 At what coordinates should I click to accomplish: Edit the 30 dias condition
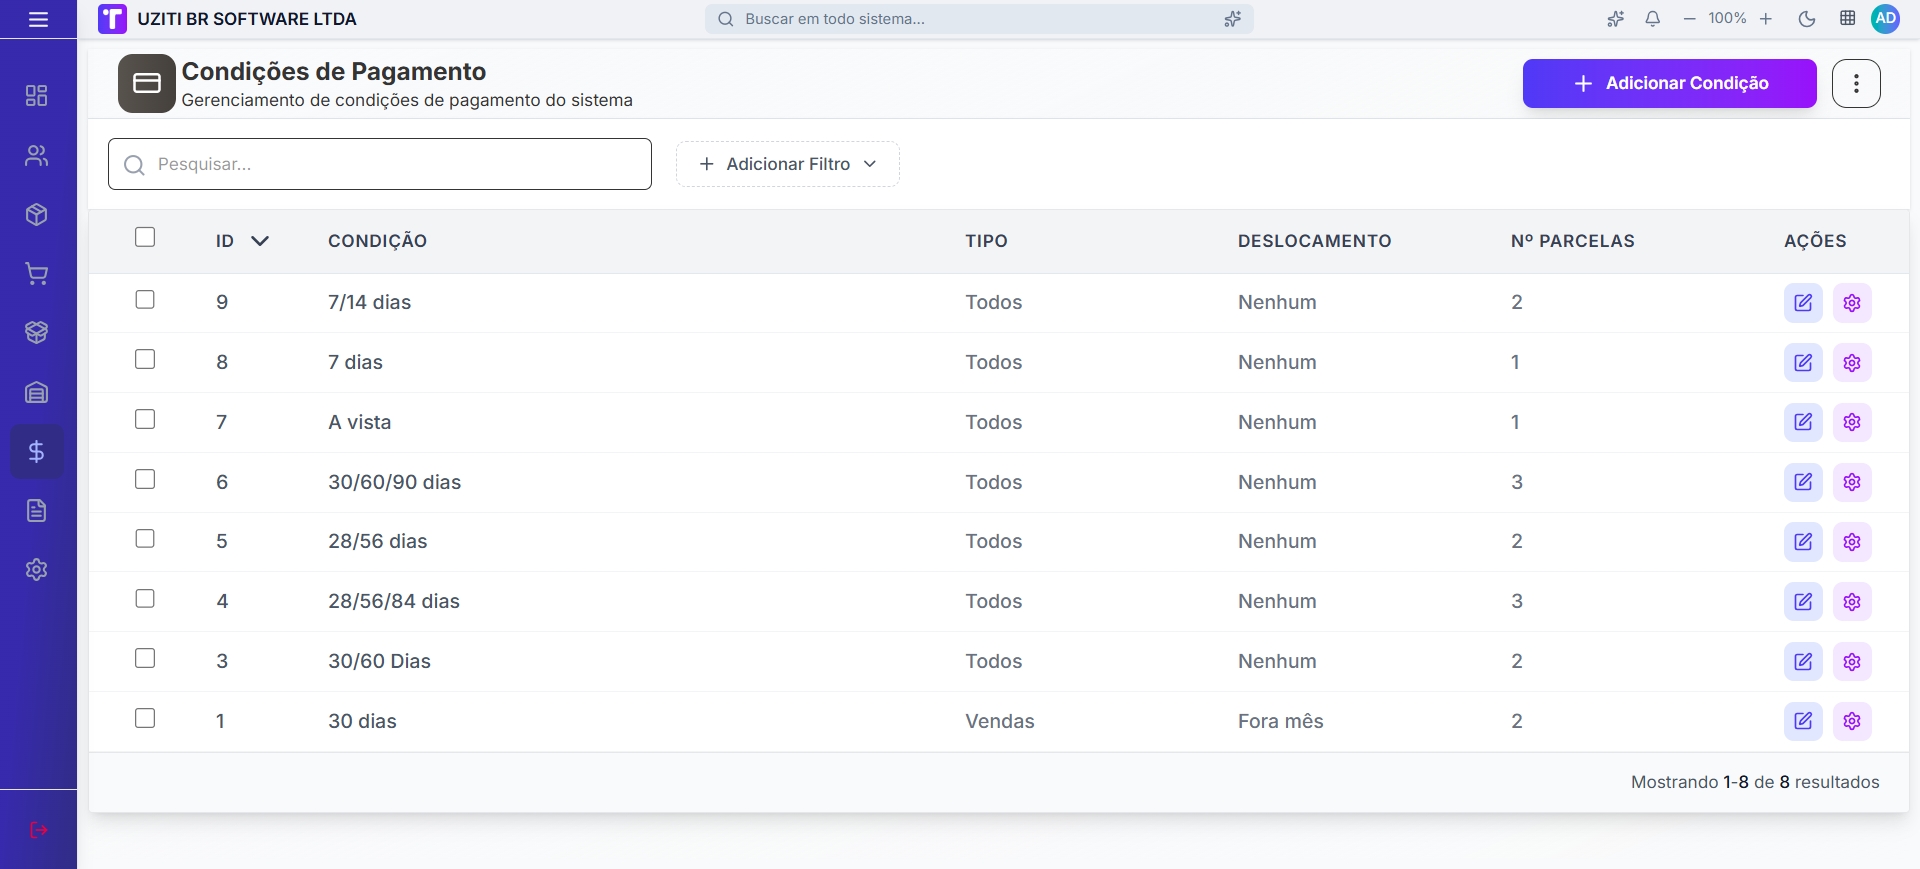1803,721
